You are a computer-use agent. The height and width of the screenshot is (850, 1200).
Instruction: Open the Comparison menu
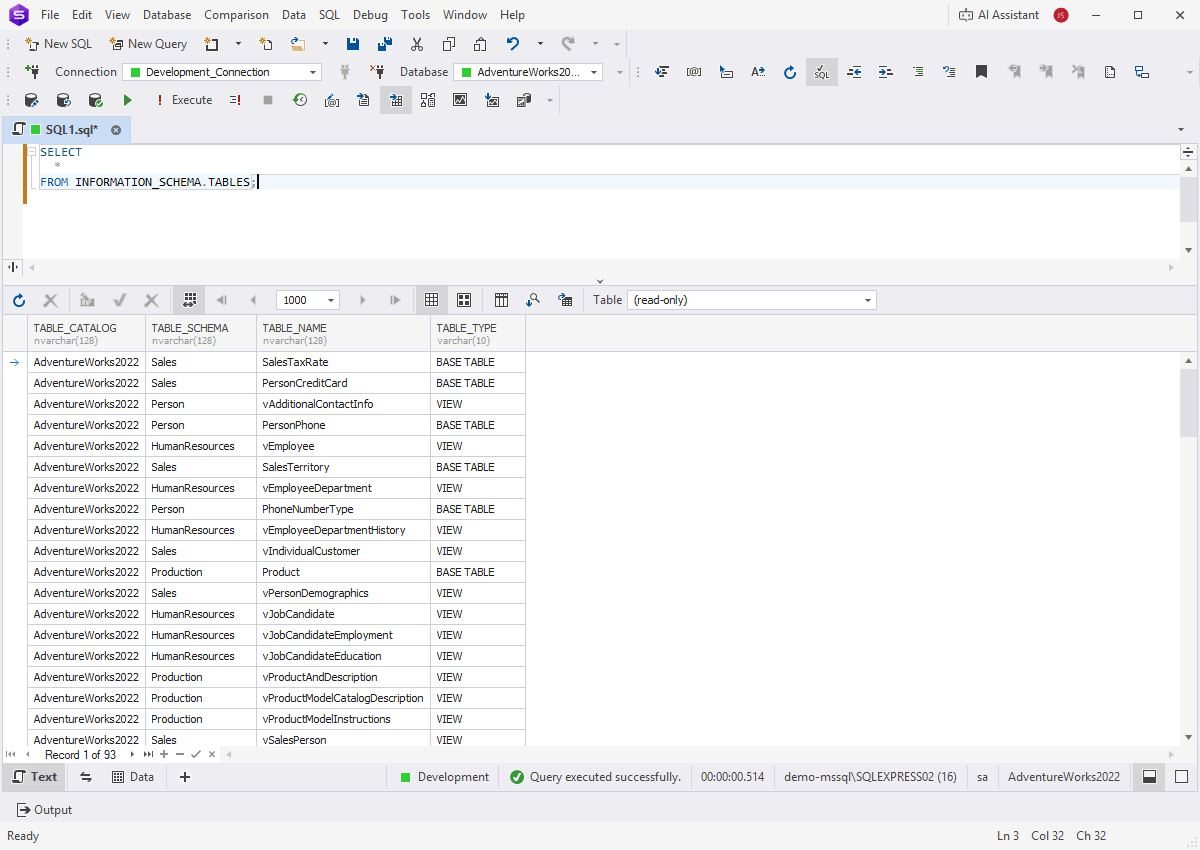pos(236,15)
